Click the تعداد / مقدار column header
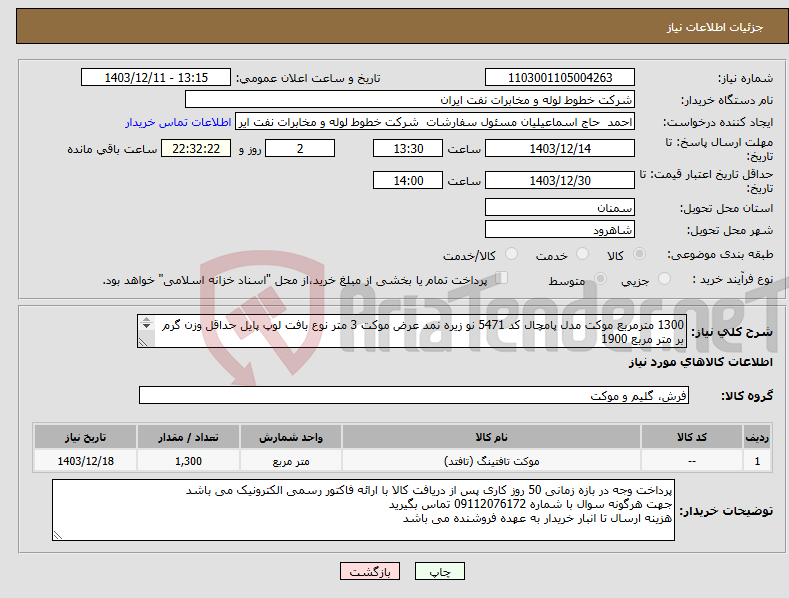This screenshot has height=598, width=789. tap(188, 437)
